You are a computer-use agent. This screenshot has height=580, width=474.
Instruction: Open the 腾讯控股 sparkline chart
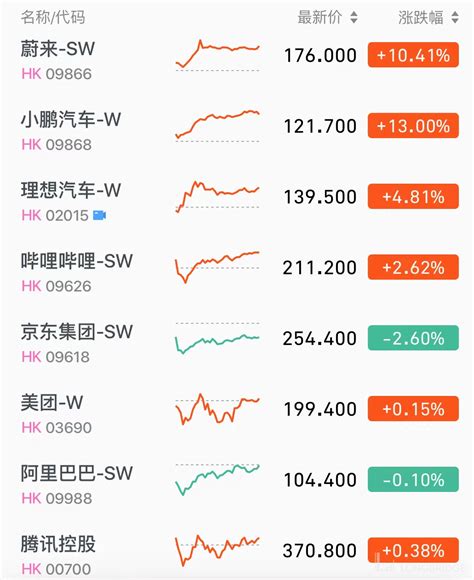coord(218,550)
